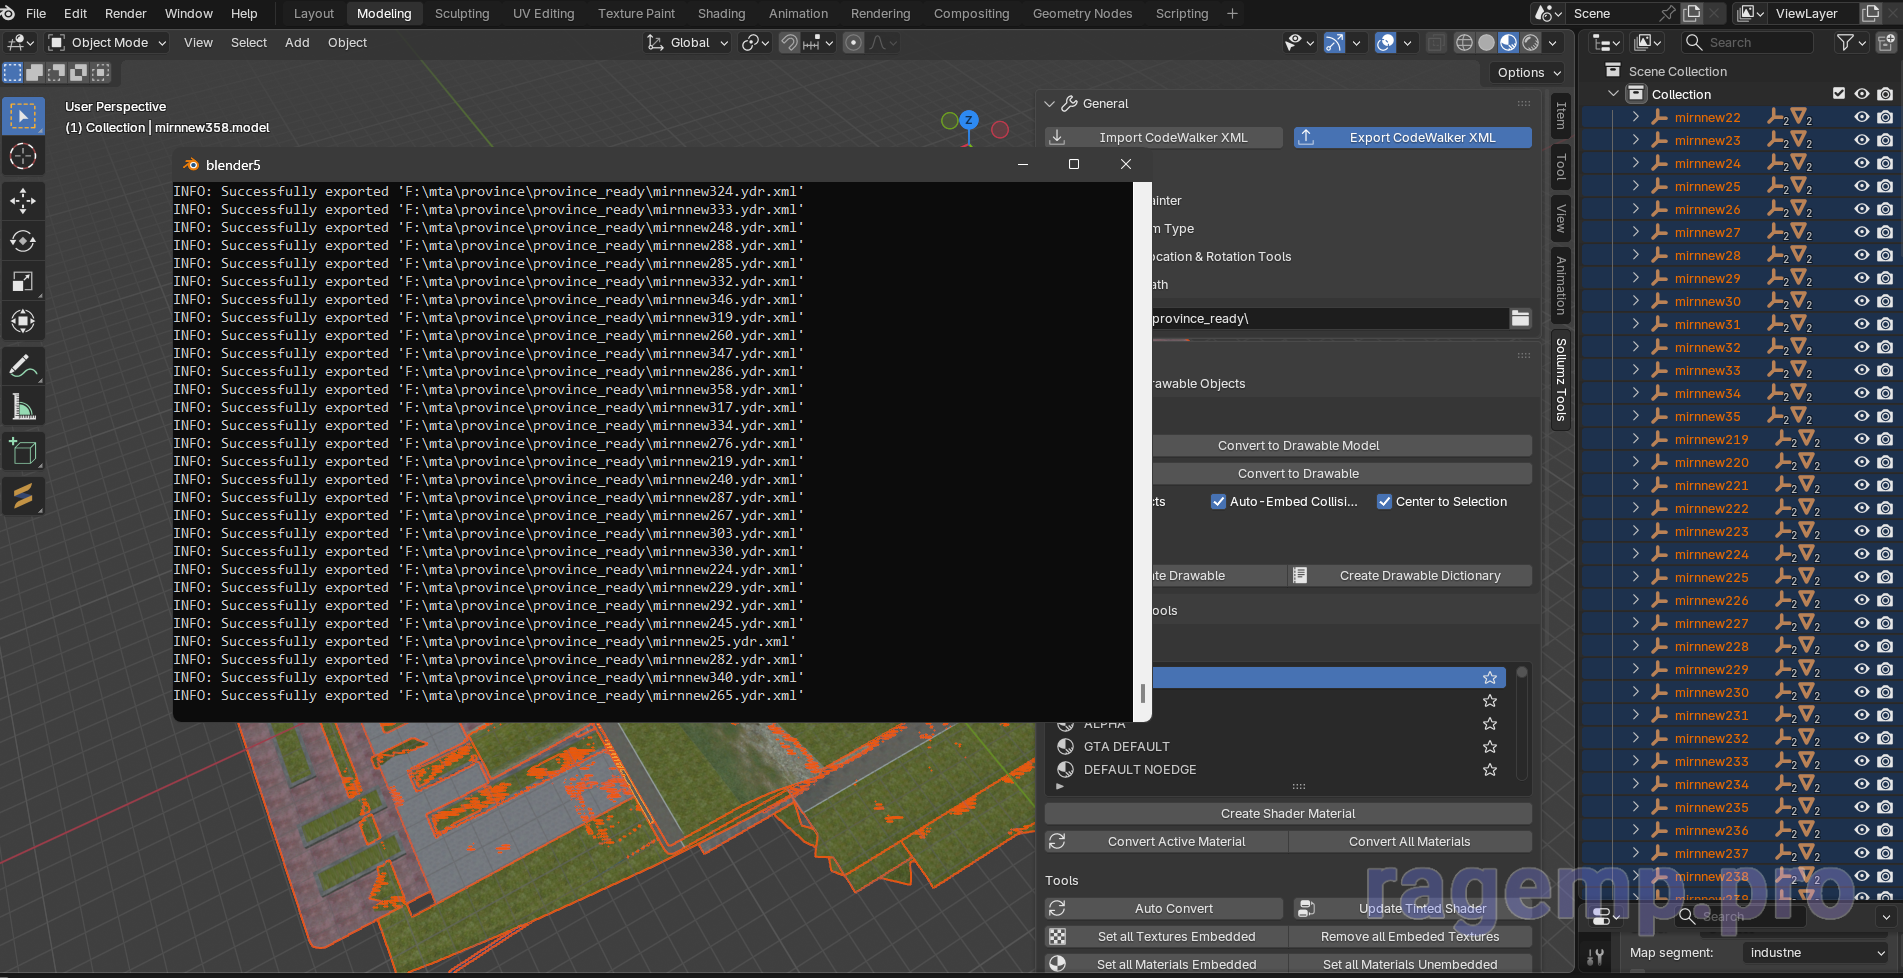Click the outliner Search field
This screenshot has width=1903, height=978.
point(1748,42)
